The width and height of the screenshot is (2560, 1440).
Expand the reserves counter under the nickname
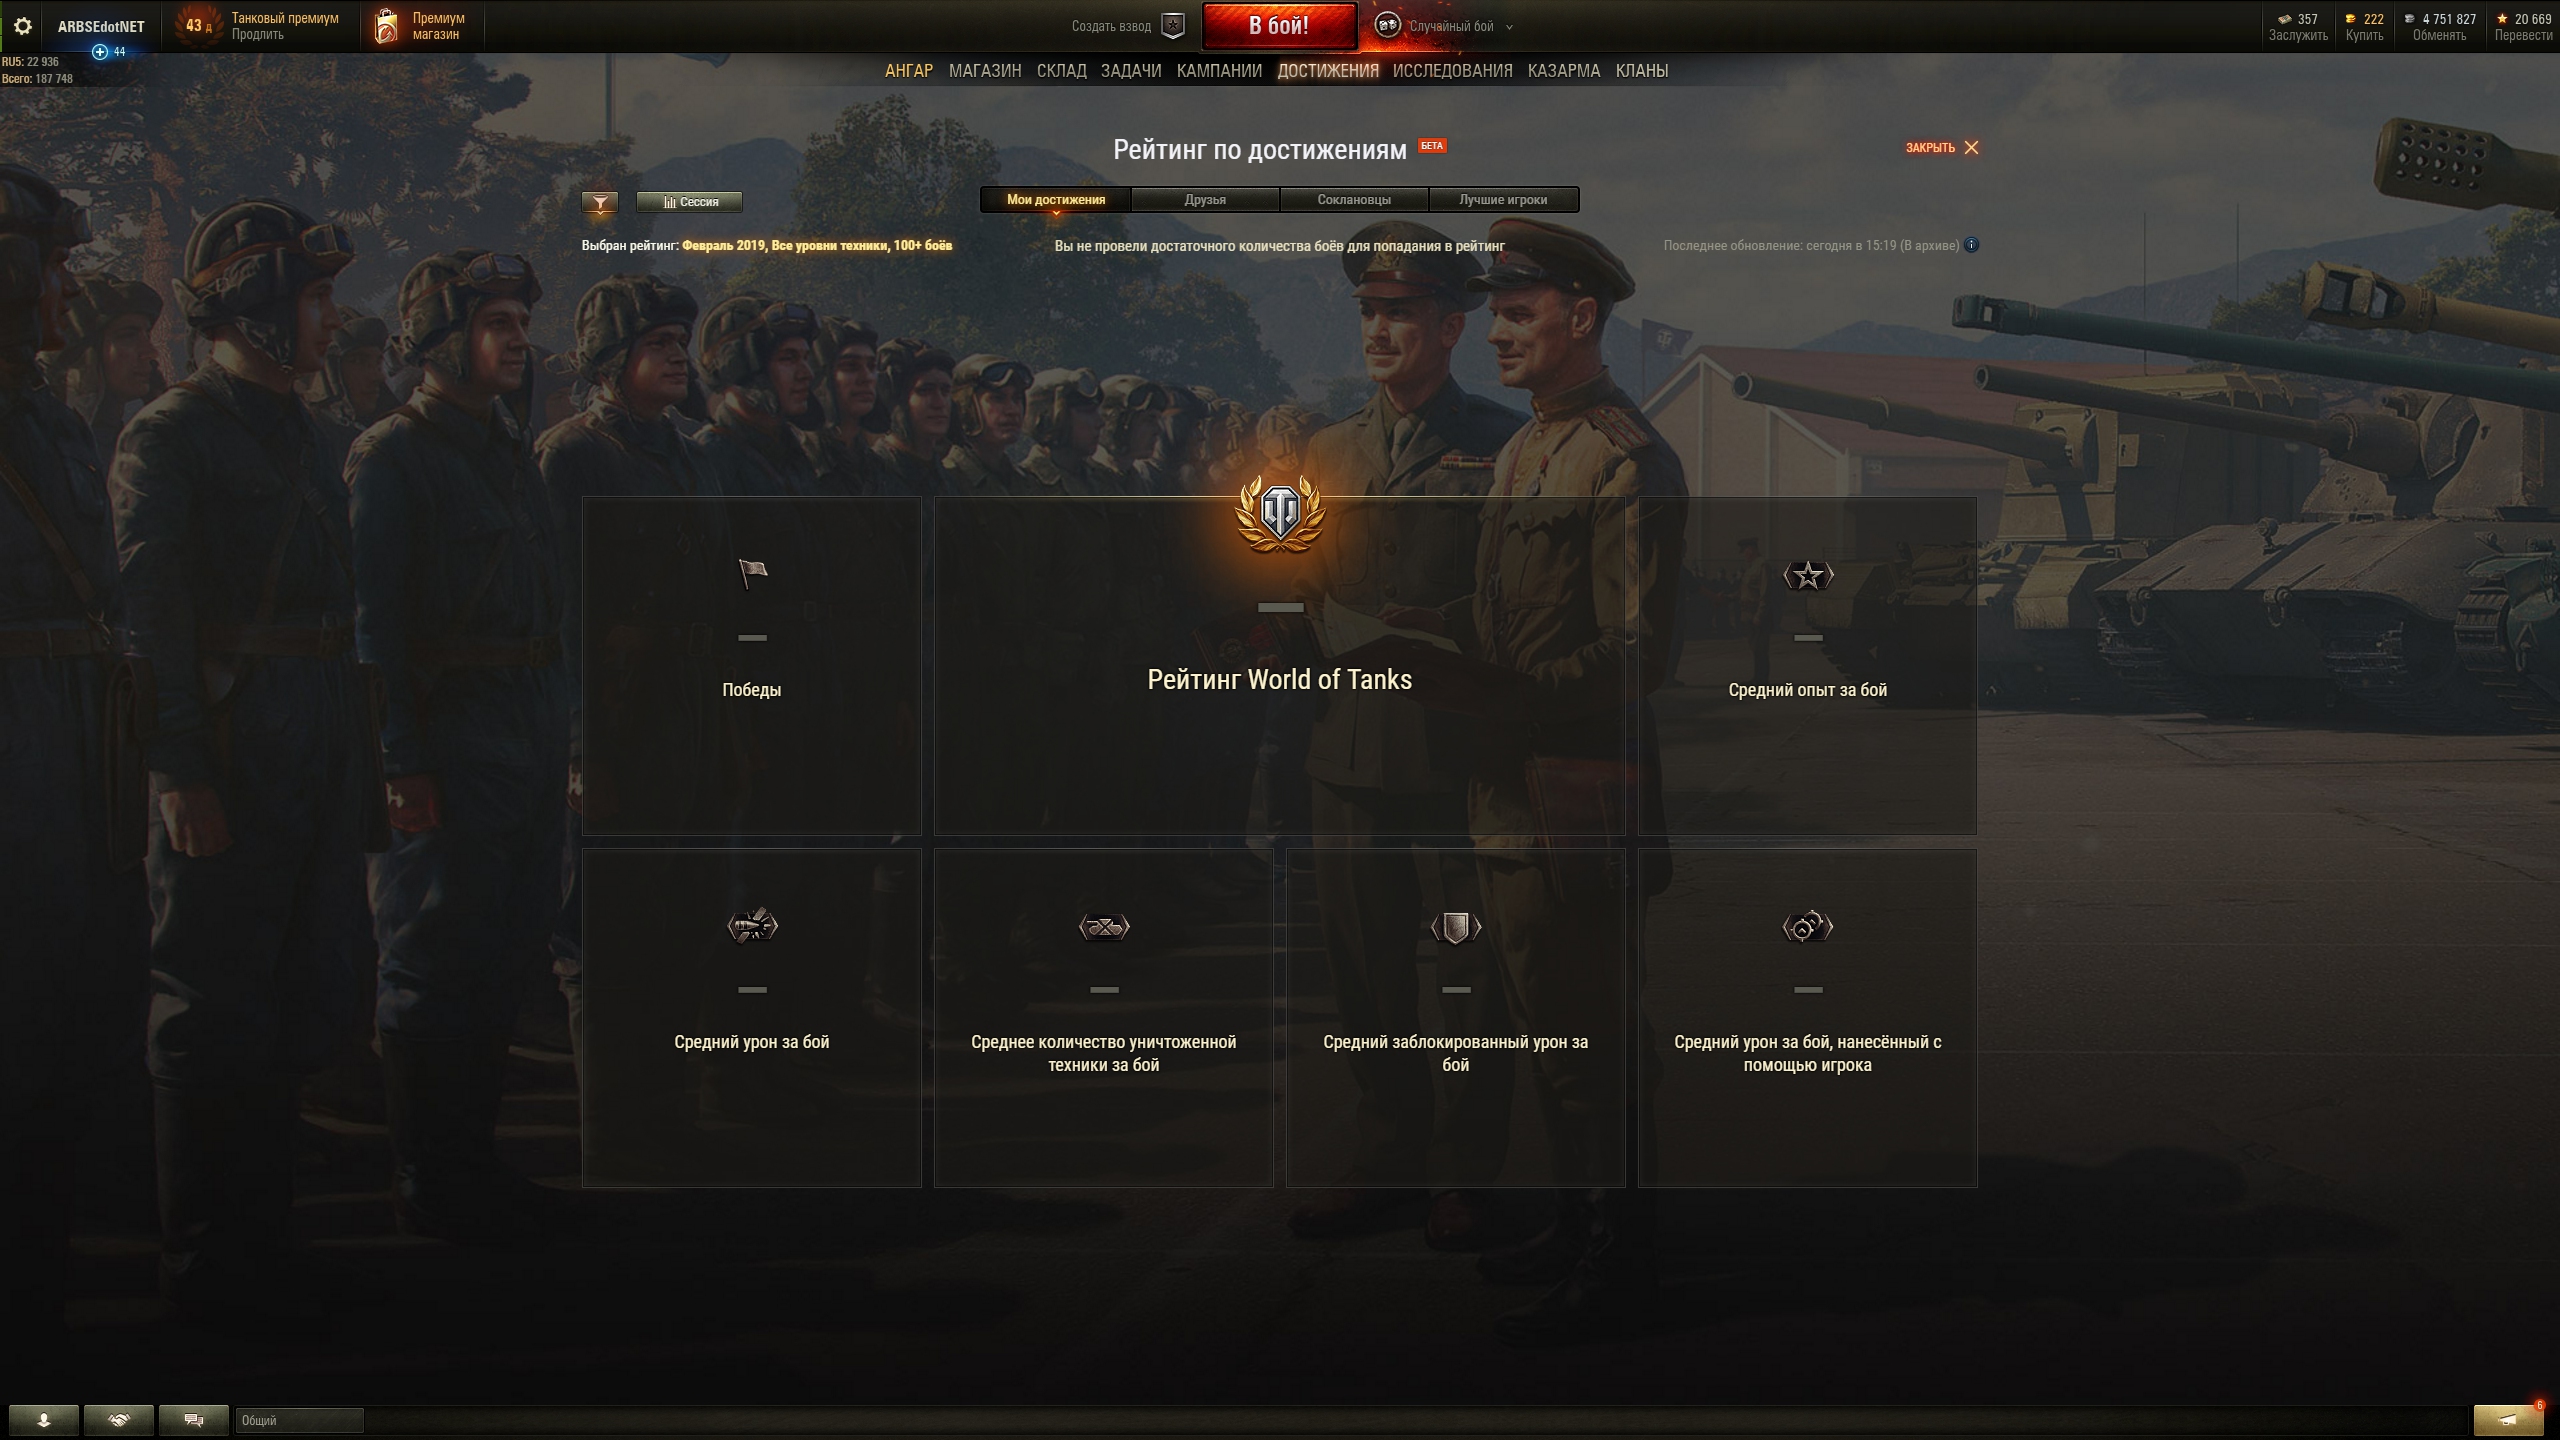(109, 52)
